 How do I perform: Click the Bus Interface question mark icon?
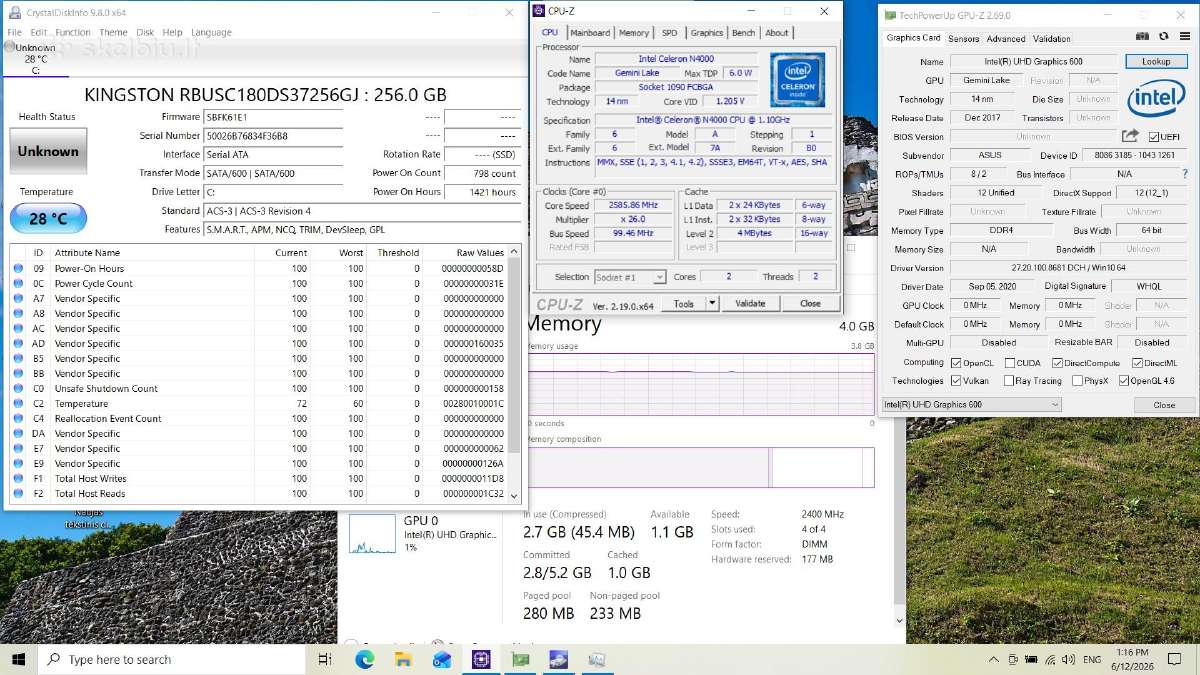tap(1187, 174)
